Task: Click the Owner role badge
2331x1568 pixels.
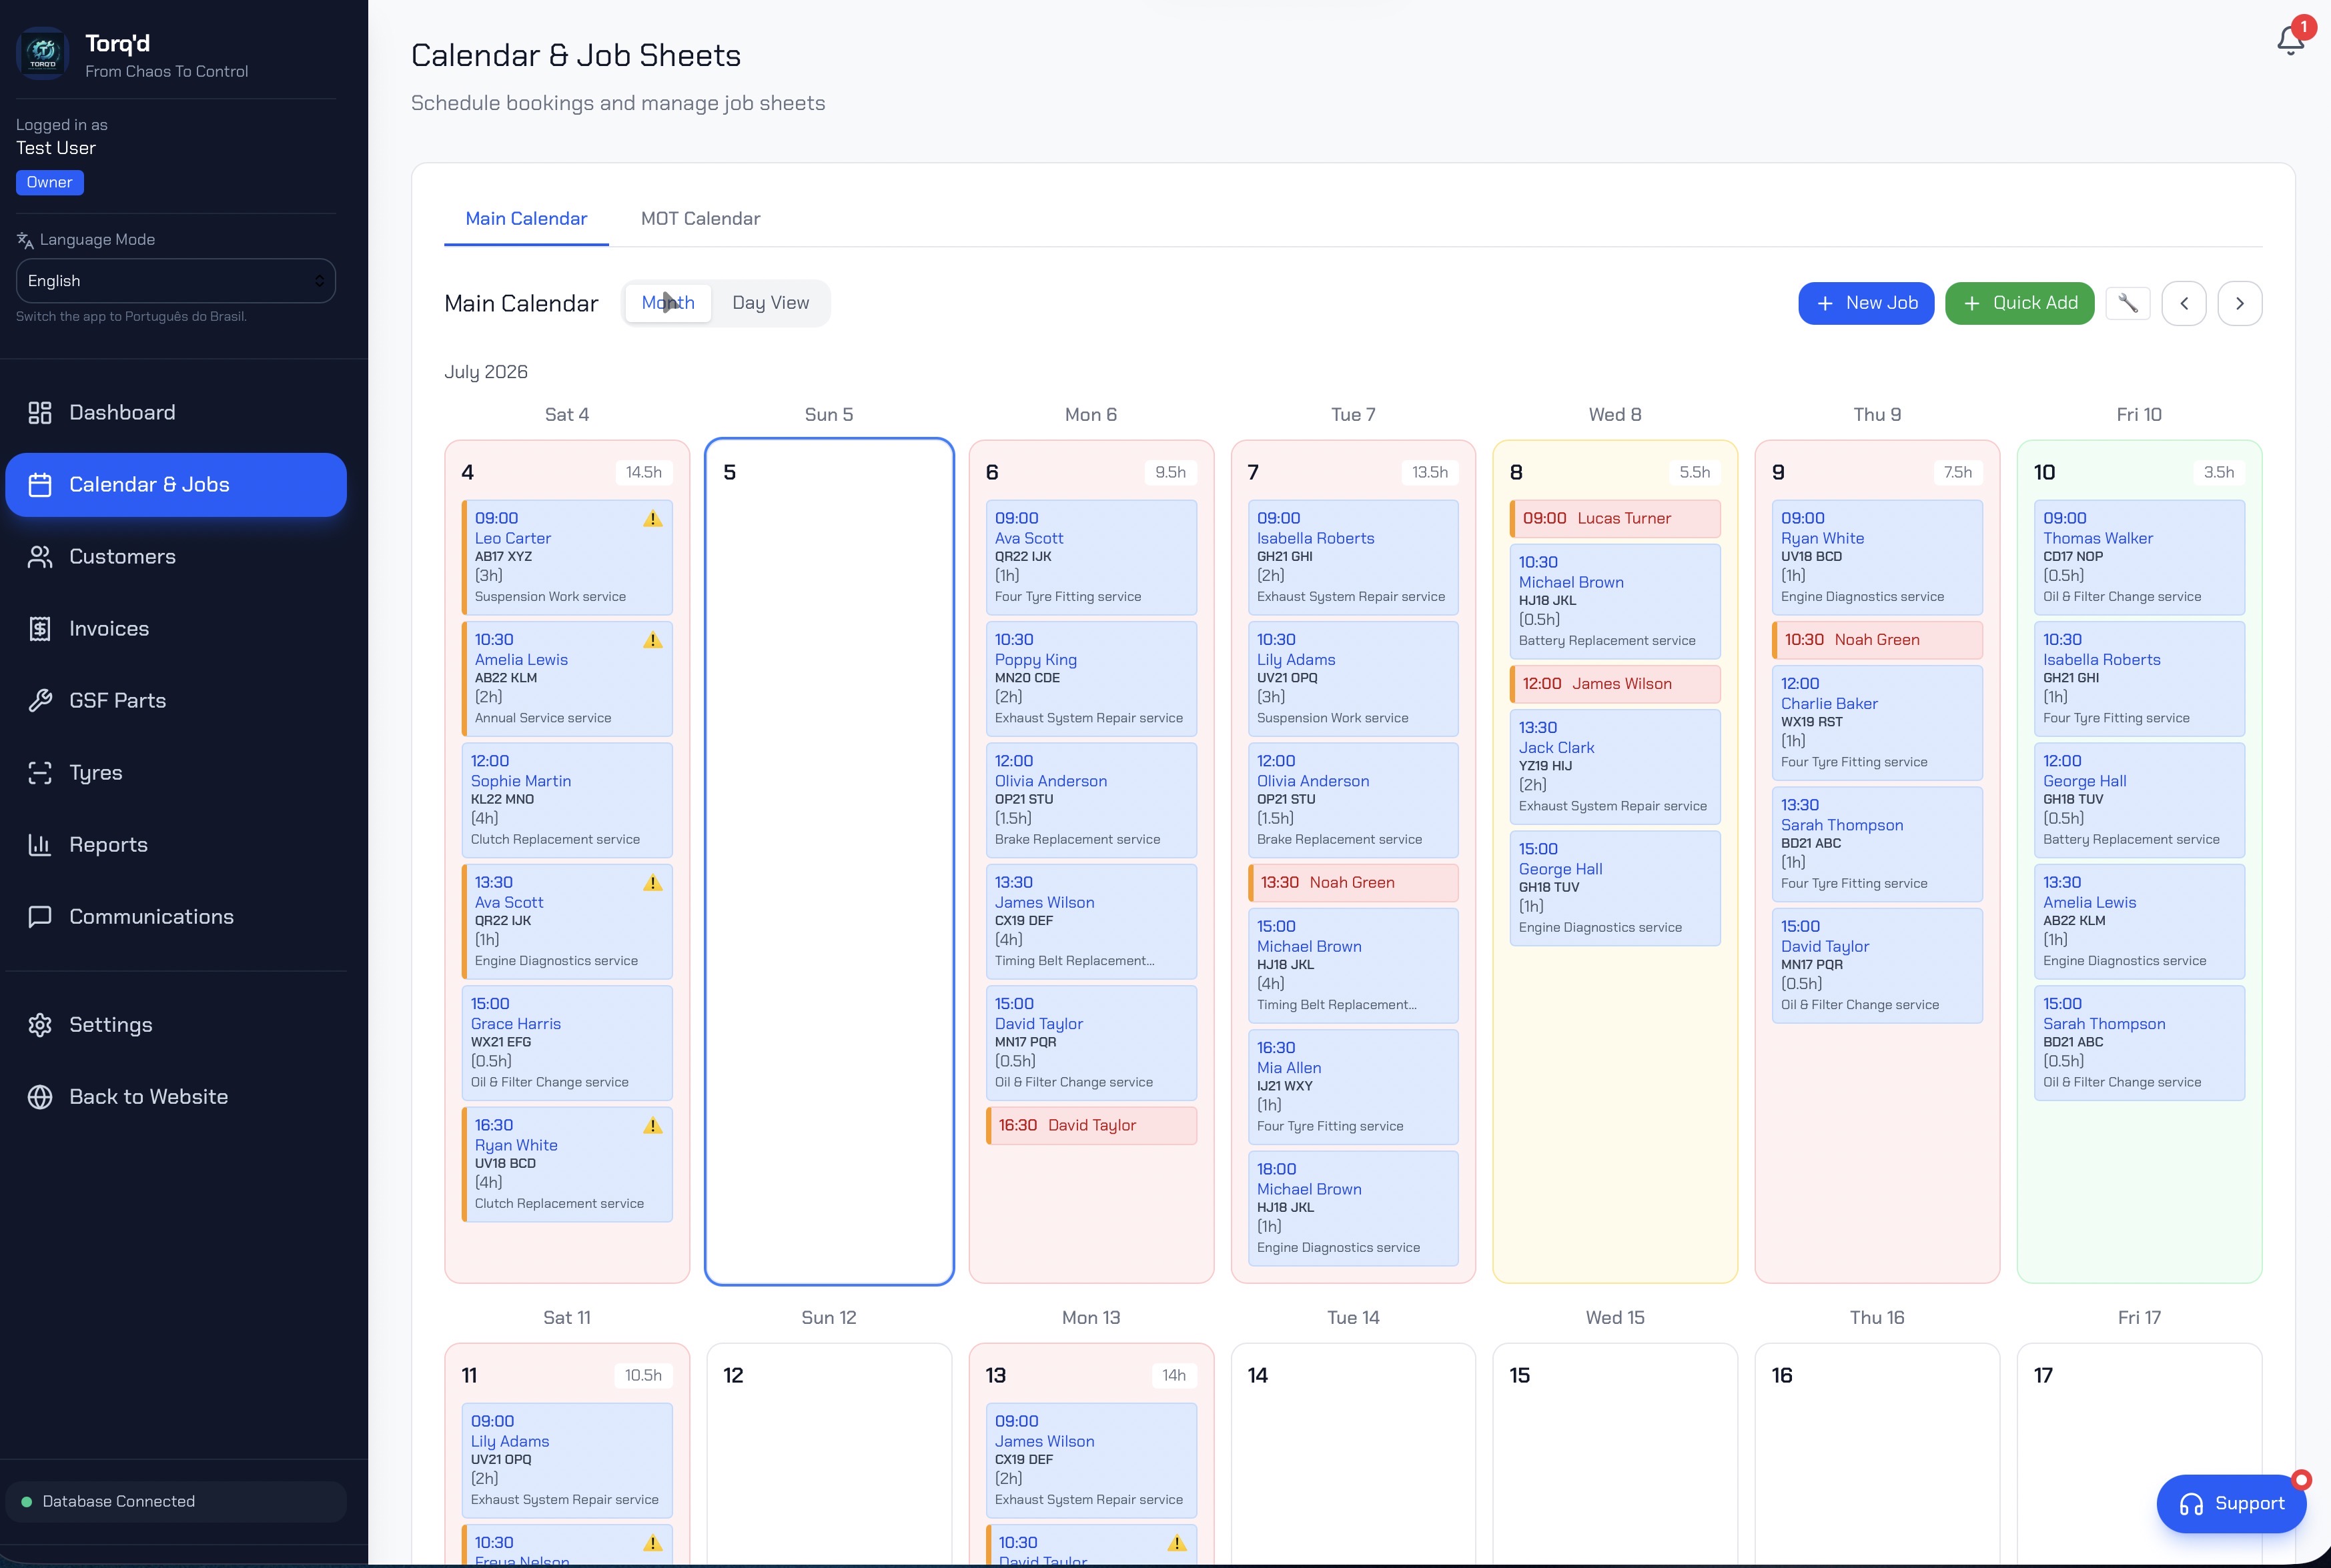Action: (x=50, y=183)
